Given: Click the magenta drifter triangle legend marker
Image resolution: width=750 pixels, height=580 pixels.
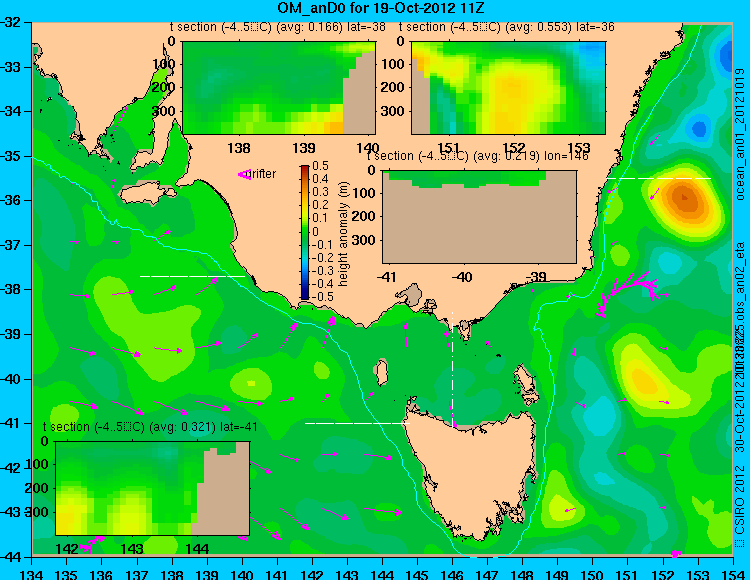Looking at the screenshot, I should (244, 175).
